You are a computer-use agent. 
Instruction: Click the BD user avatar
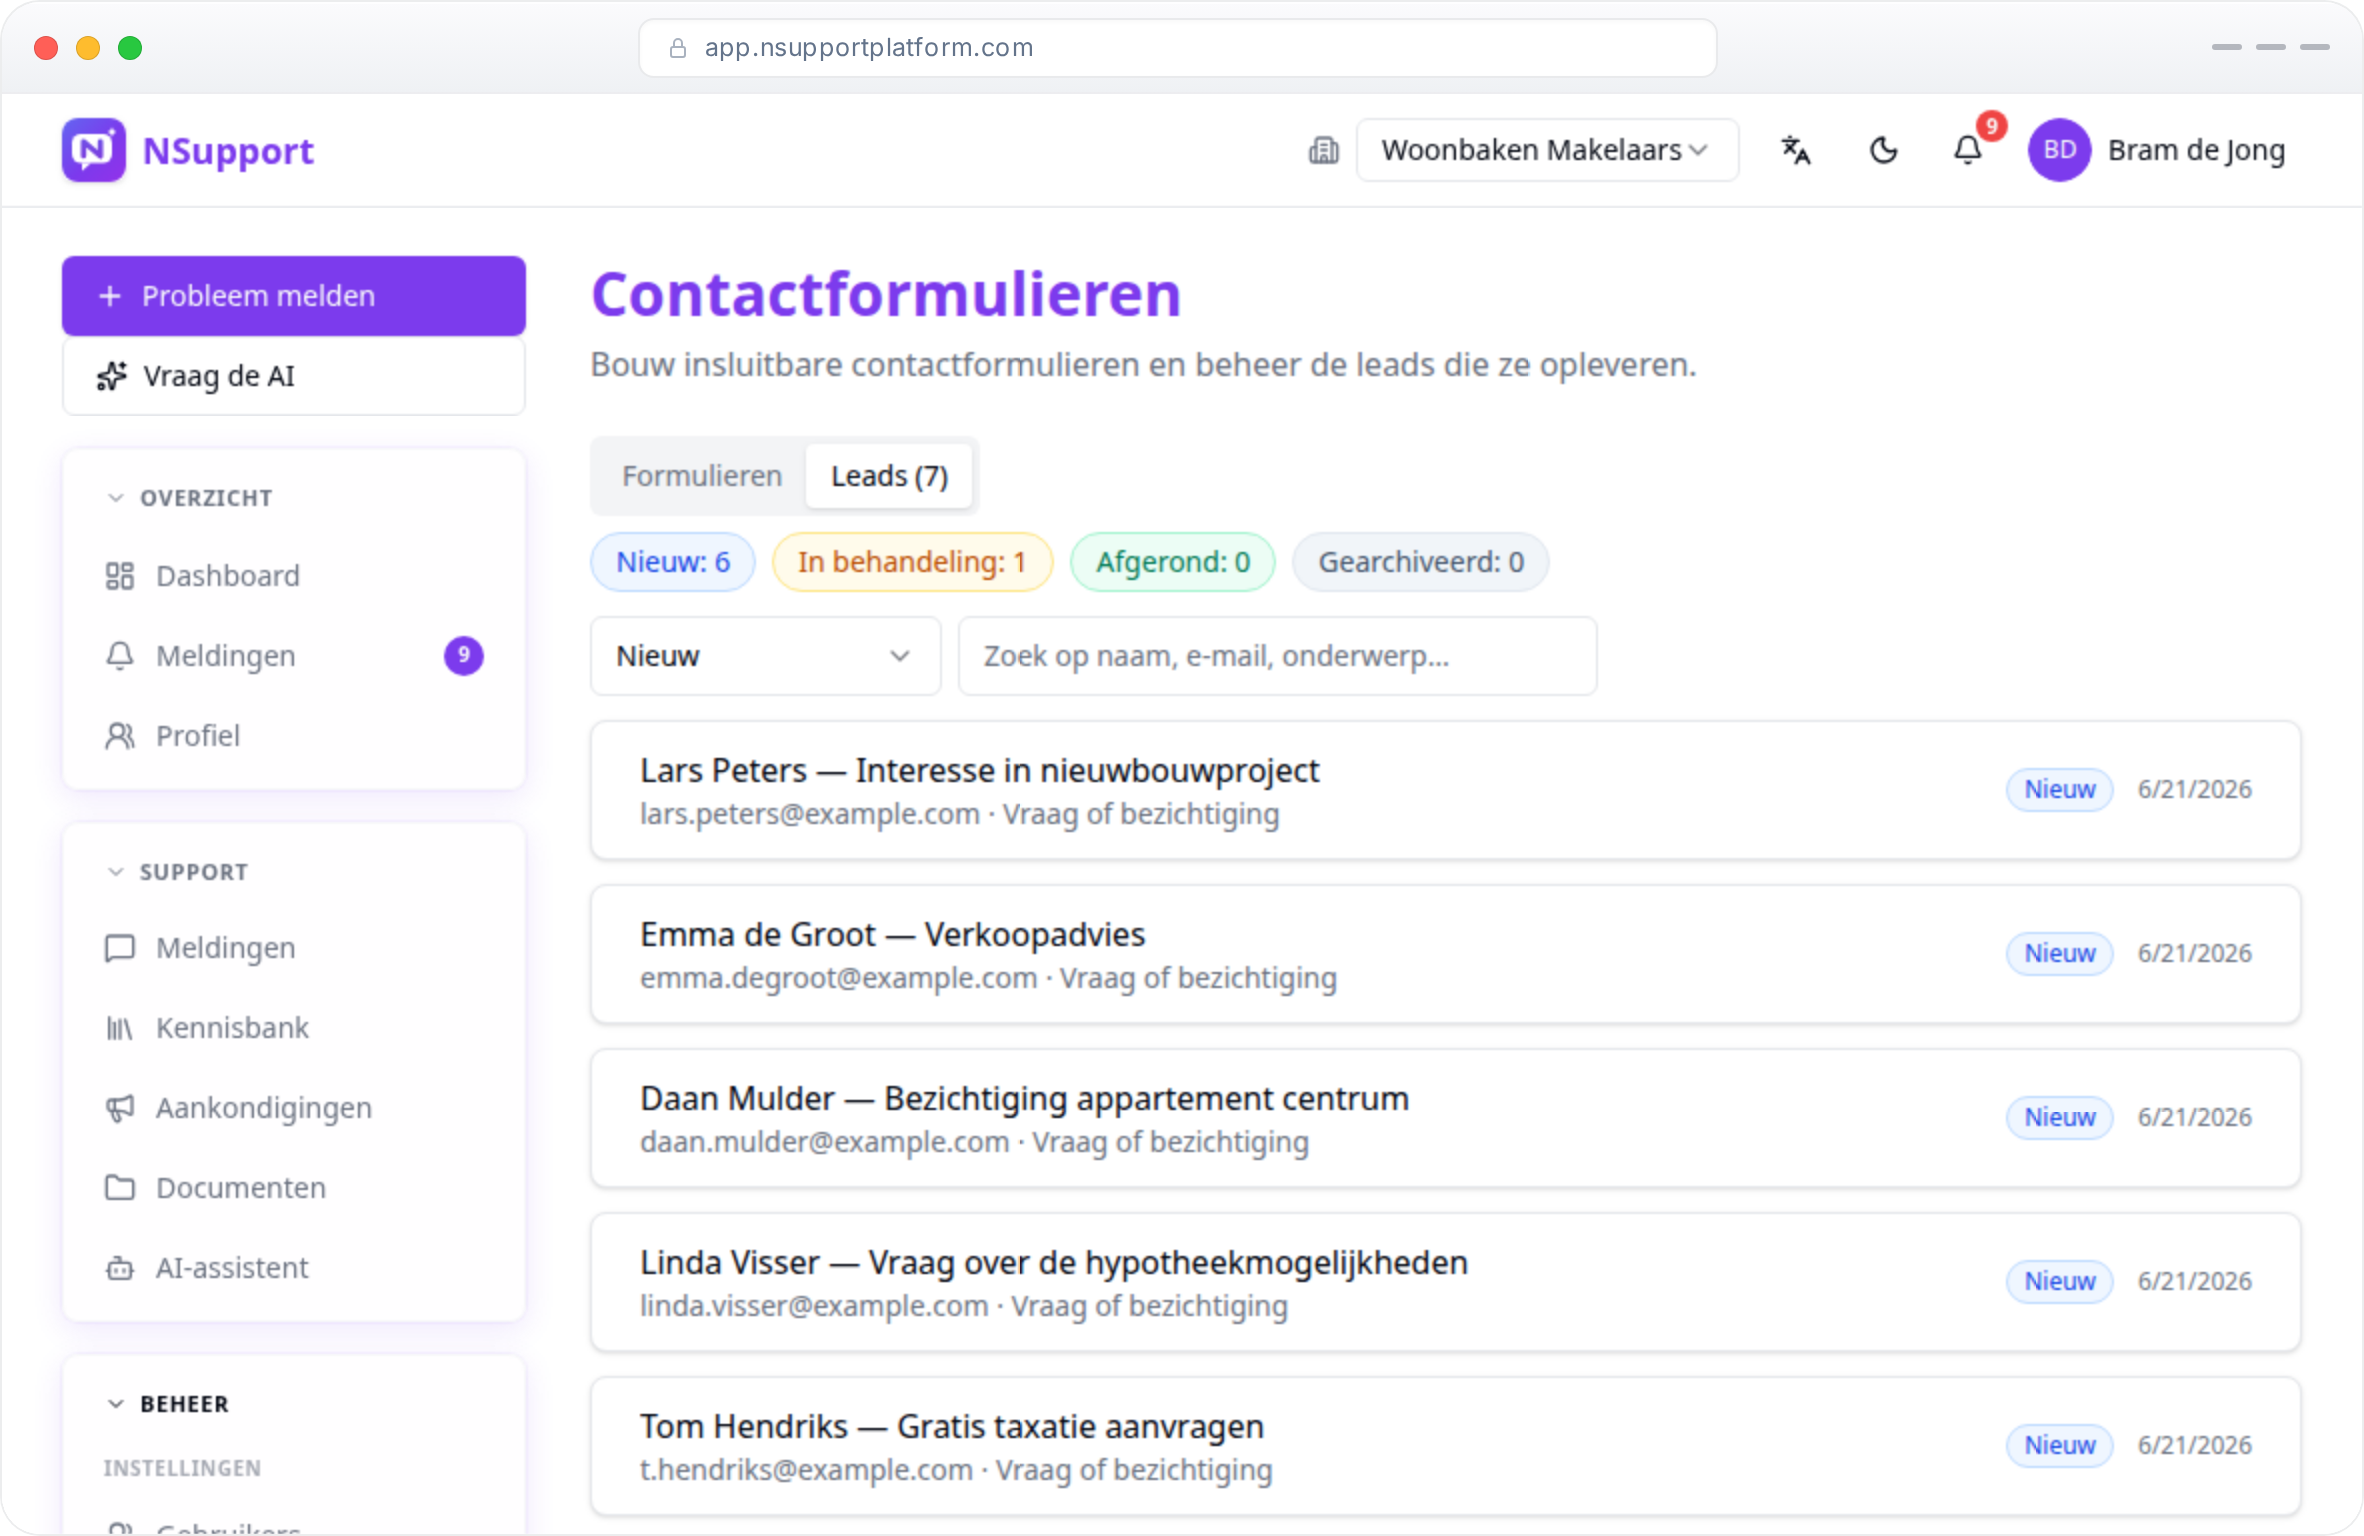click(x=2059, y=150)
